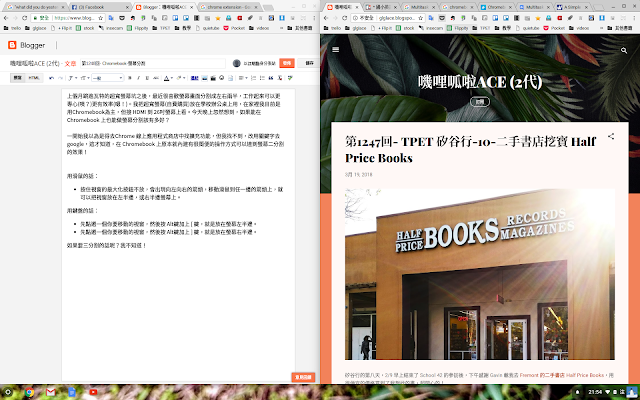This screenshot has width=640, height=400.
Task: Open Google Translate extension in left window
Action: (x=111, y=18)
